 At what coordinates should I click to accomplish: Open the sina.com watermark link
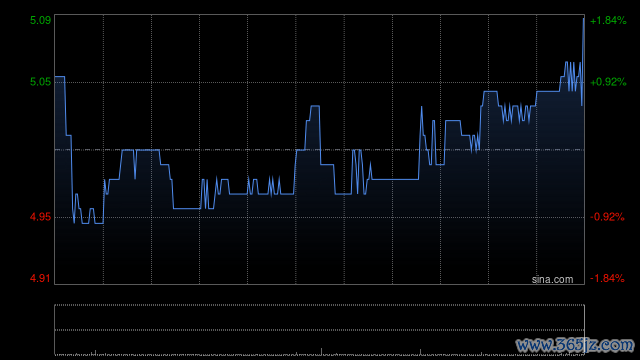(552, 280)
